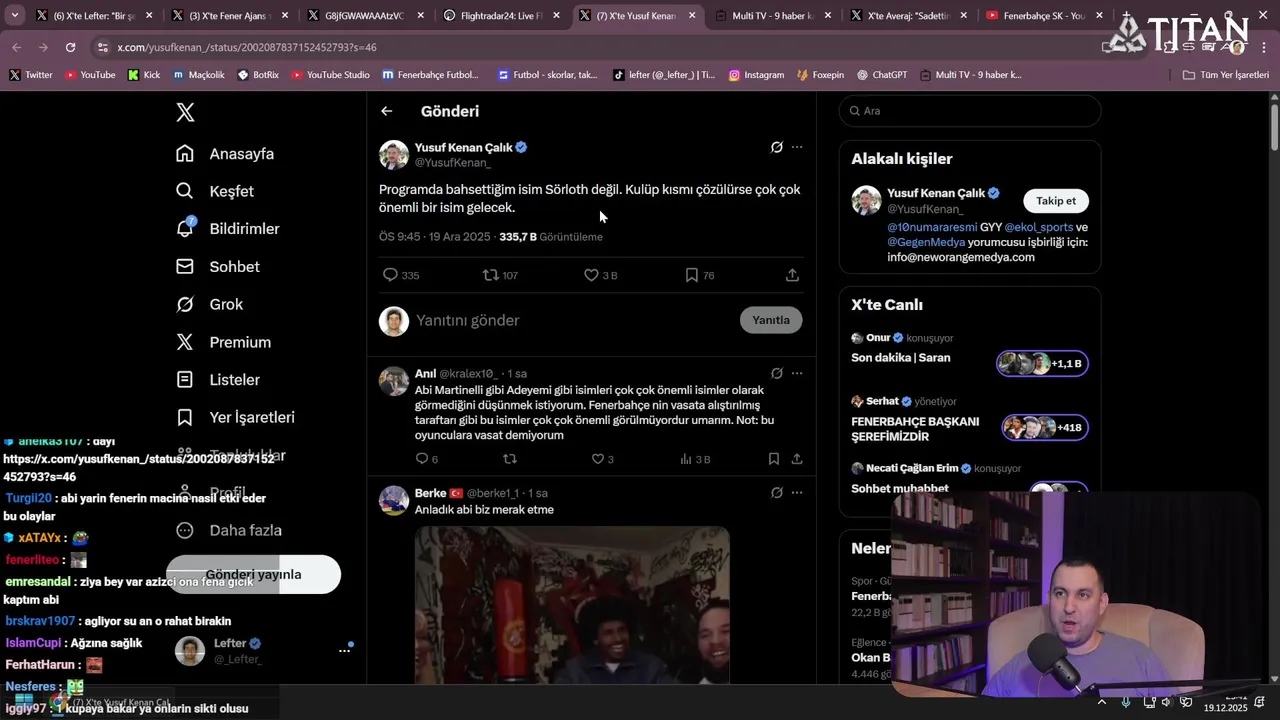Image resolution: width=1280 pixels, height=720 pixels.
Task: Share Yusuf Kenan's main post
Action: pos(792,275)
